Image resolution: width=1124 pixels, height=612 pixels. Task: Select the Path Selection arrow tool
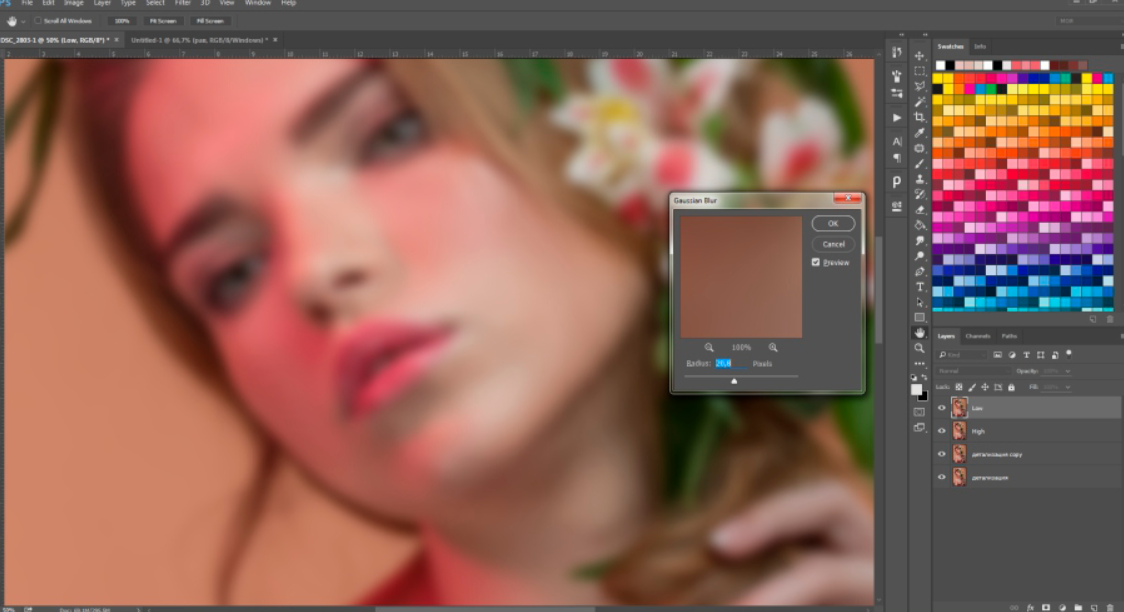(x=920, y=302)
